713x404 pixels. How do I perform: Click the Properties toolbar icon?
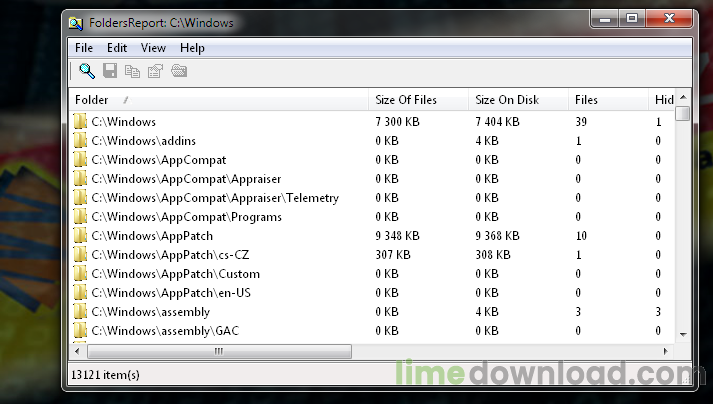tap(156, 71)
